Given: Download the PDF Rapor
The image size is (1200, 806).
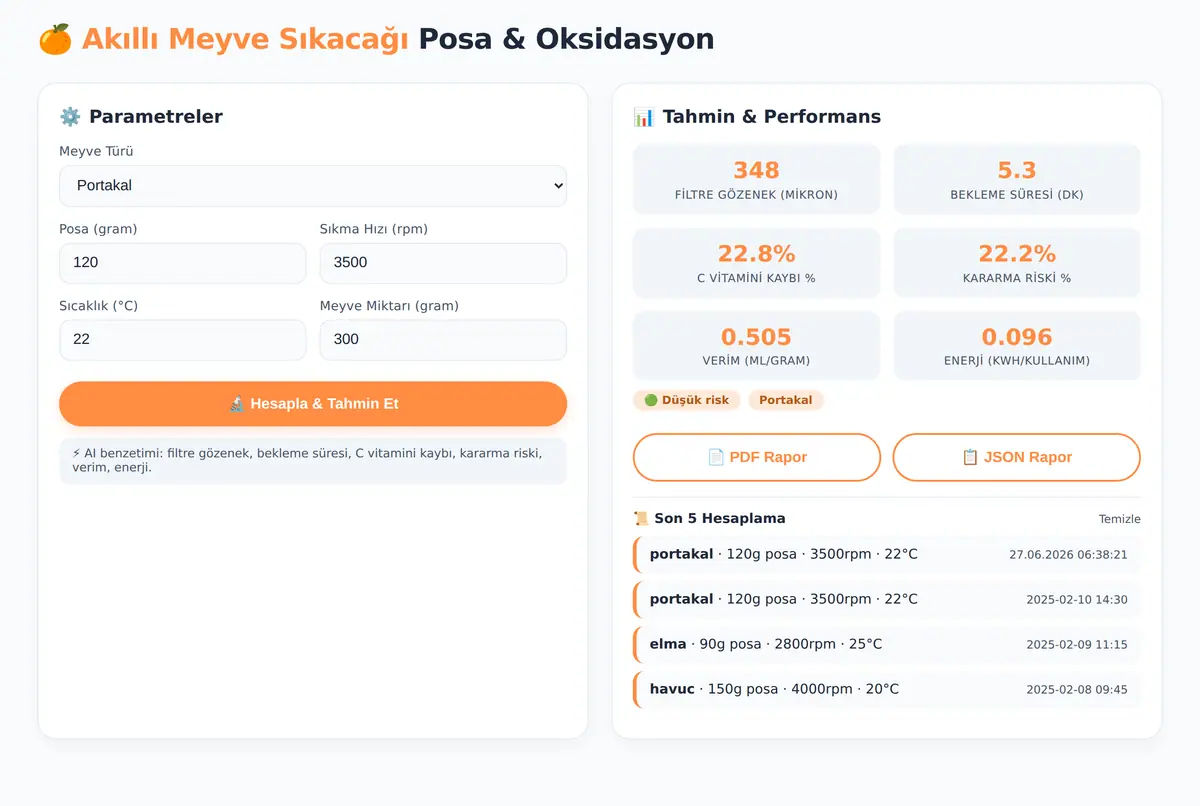Looking at the screenshot, I should pyautogui.click(x=757, y=458).
